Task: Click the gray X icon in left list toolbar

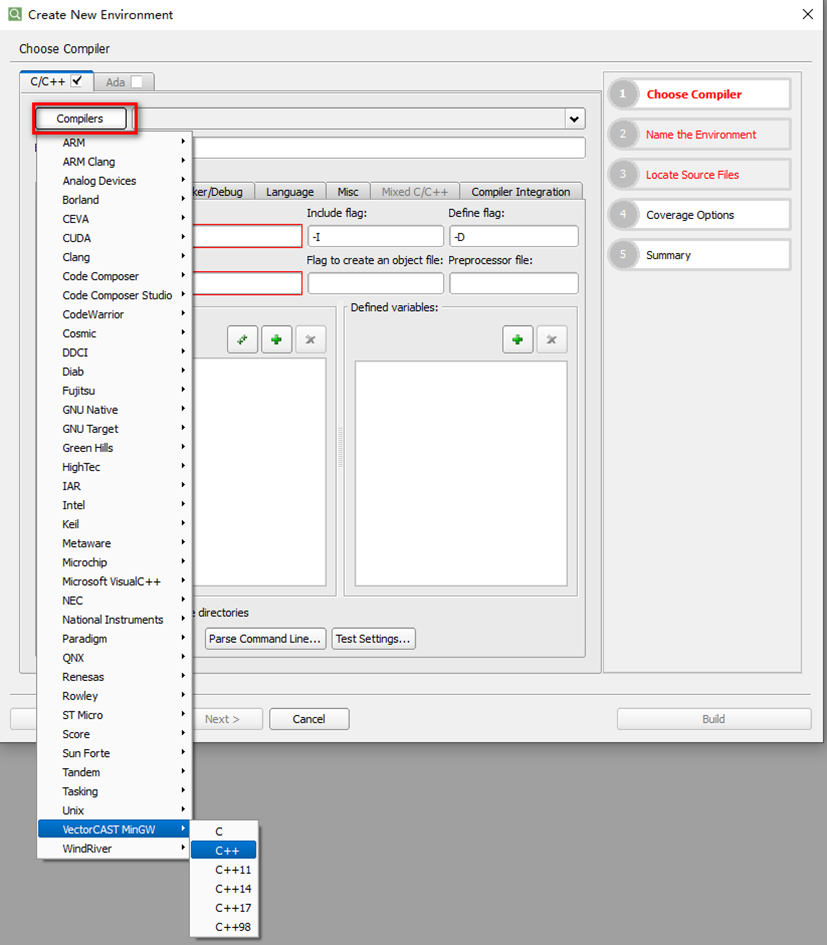Action: (310, 339)
